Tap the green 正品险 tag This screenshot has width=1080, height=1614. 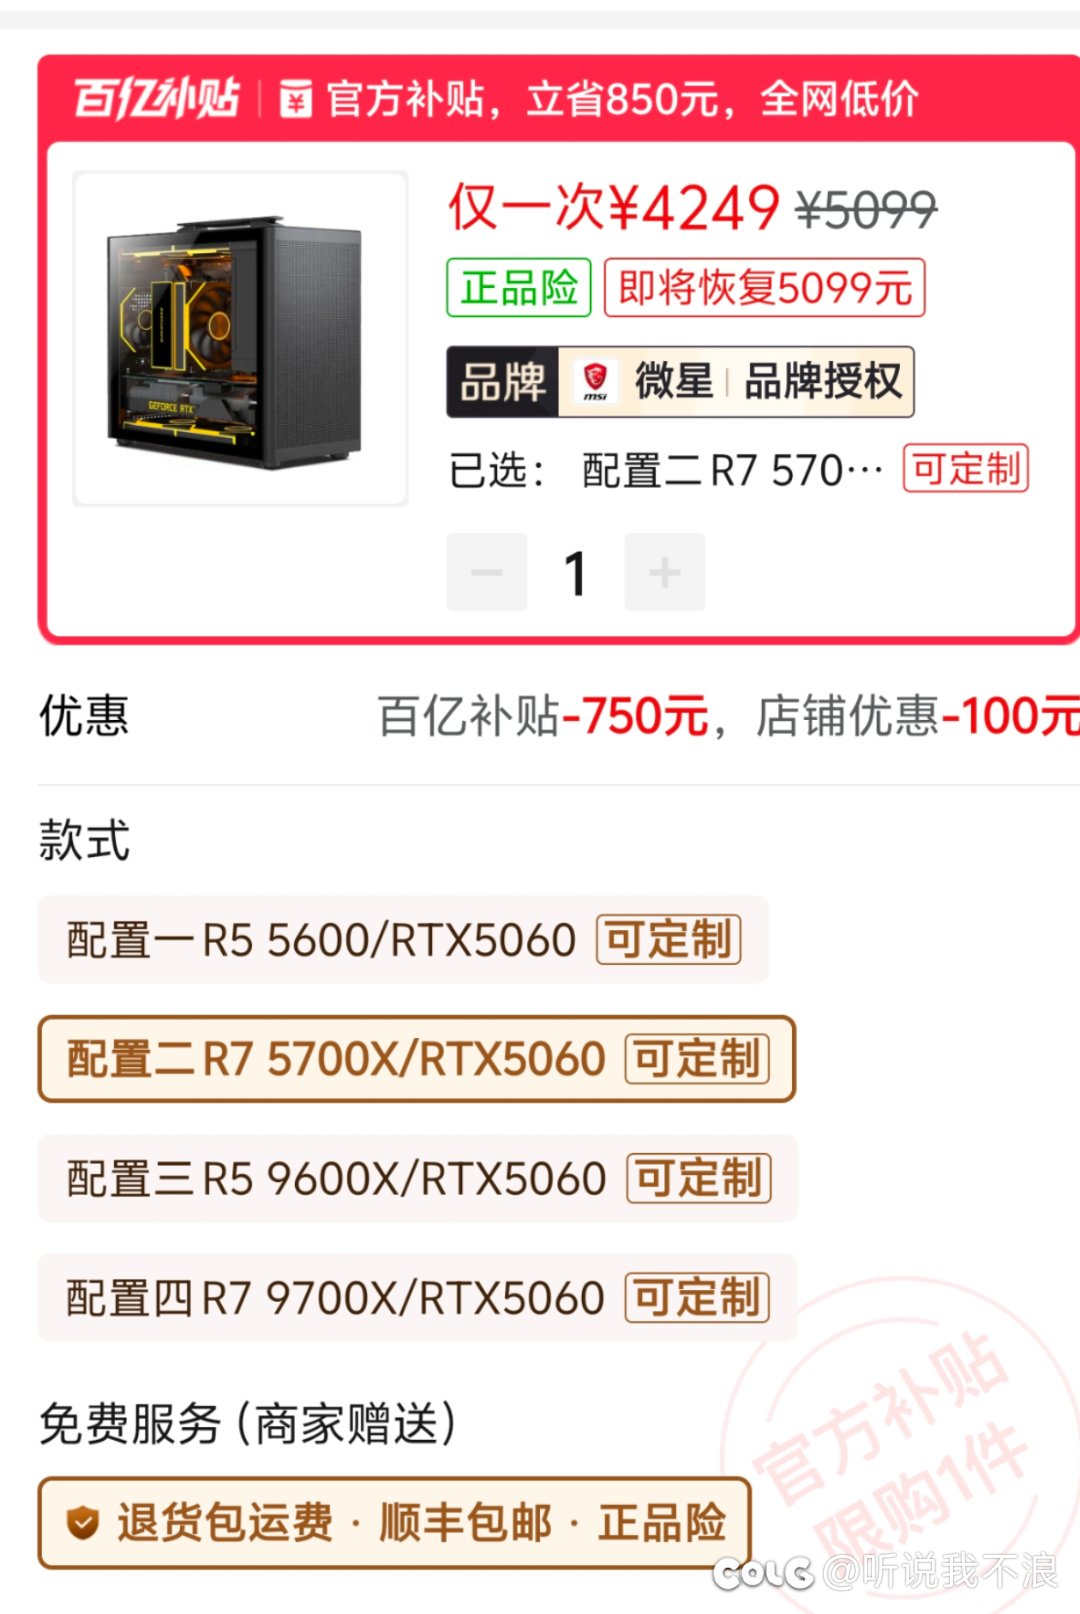point(519,288)
